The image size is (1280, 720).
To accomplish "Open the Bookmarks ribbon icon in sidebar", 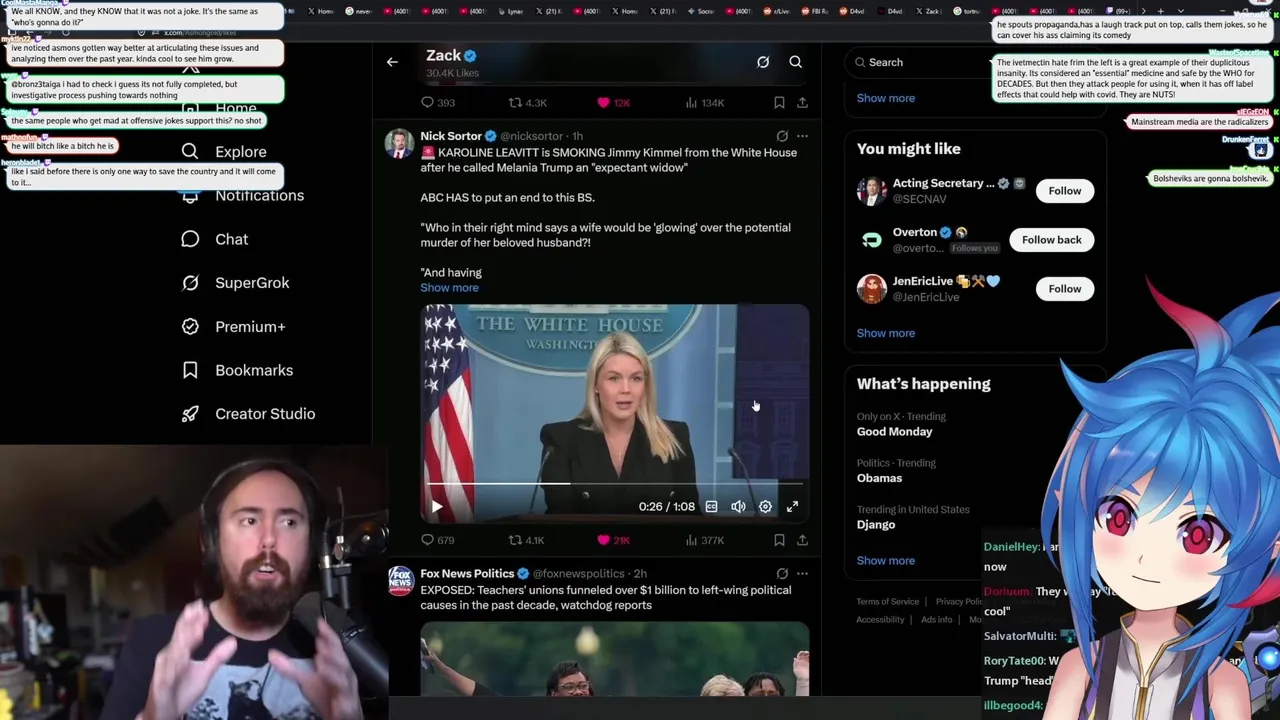I will pos(190,370).
